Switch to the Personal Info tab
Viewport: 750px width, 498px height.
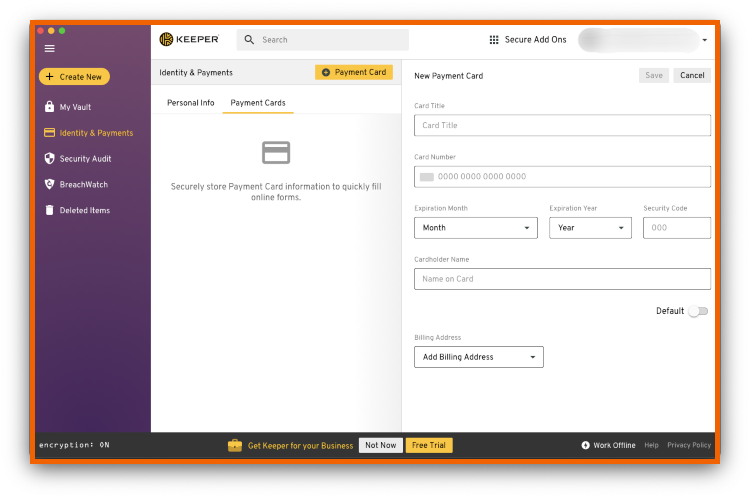tap(190, 103)
